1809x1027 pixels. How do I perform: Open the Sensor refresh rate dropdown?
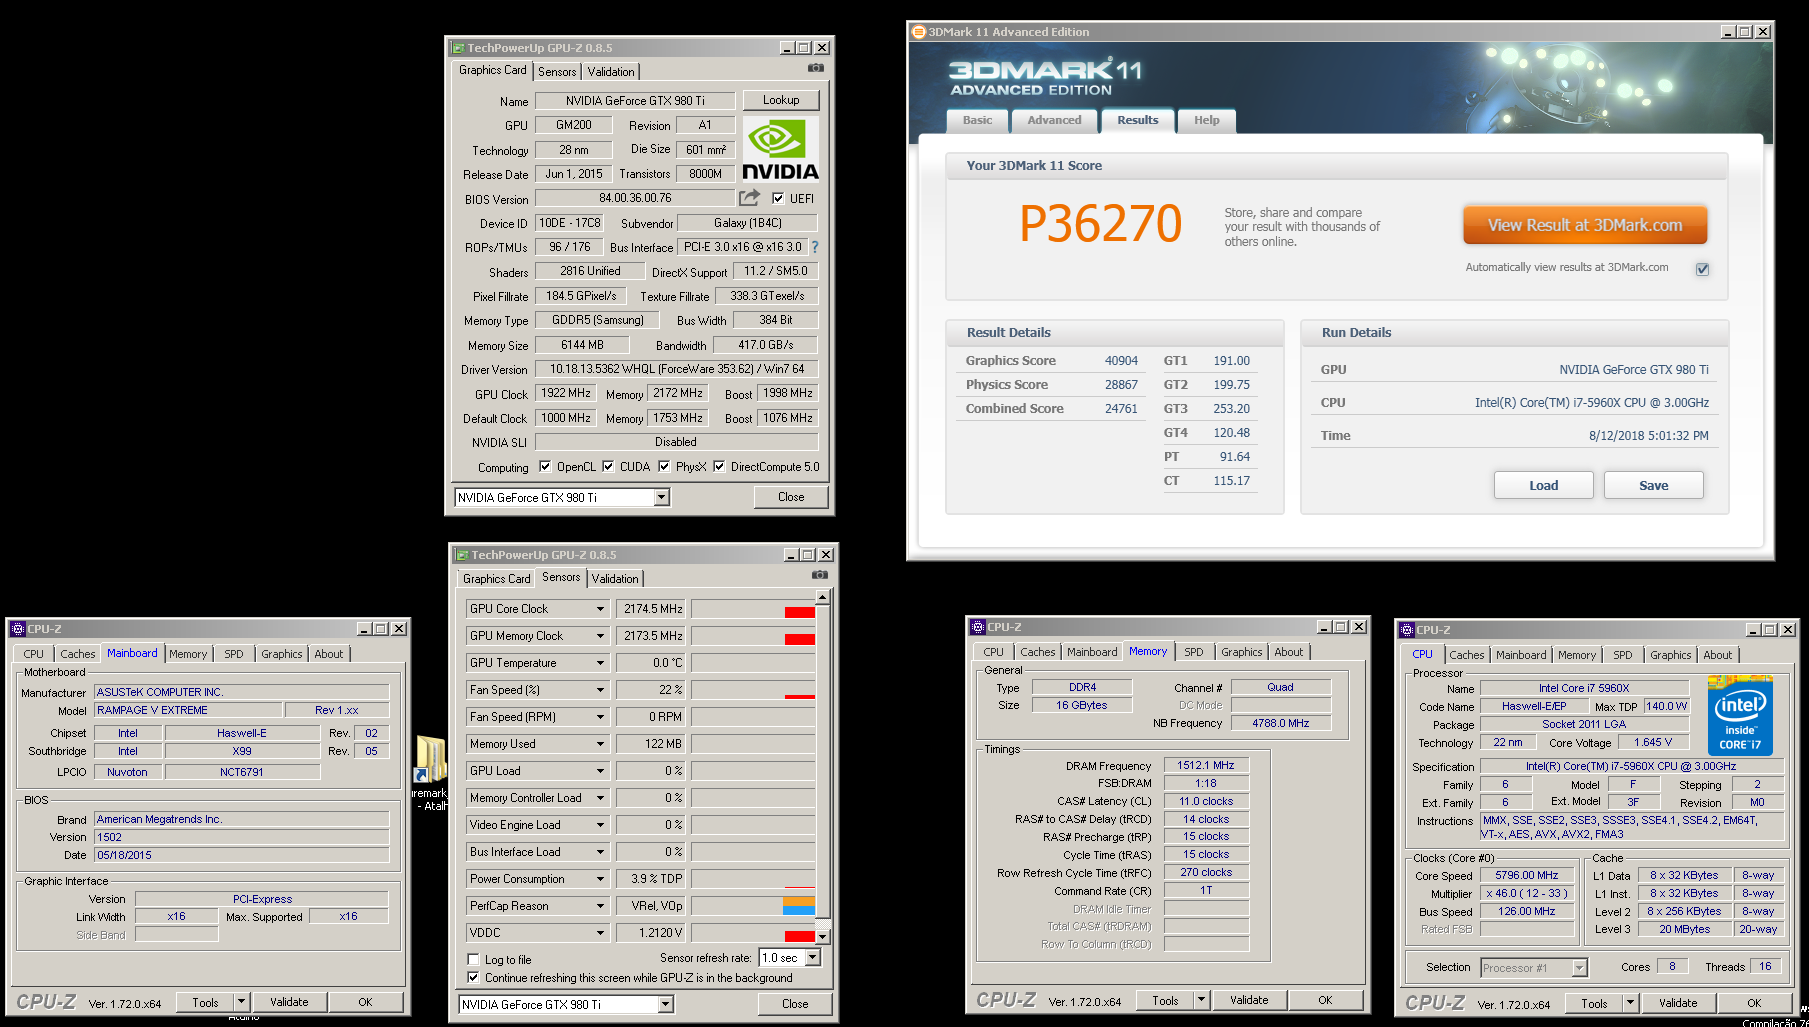pyautogui.click(x=813, y=957)
